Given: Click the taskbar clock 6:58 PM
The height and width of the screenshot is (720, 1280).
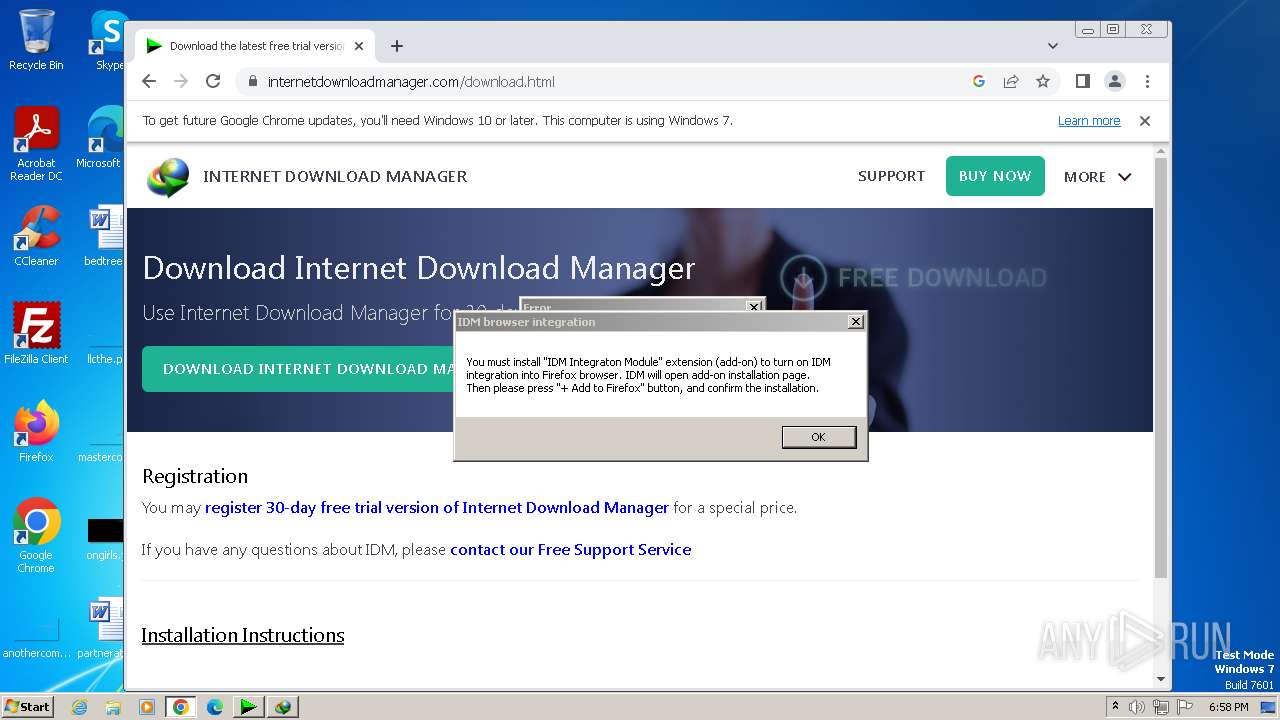Looking at the screenshot, I should click(x=1228, y=707).
